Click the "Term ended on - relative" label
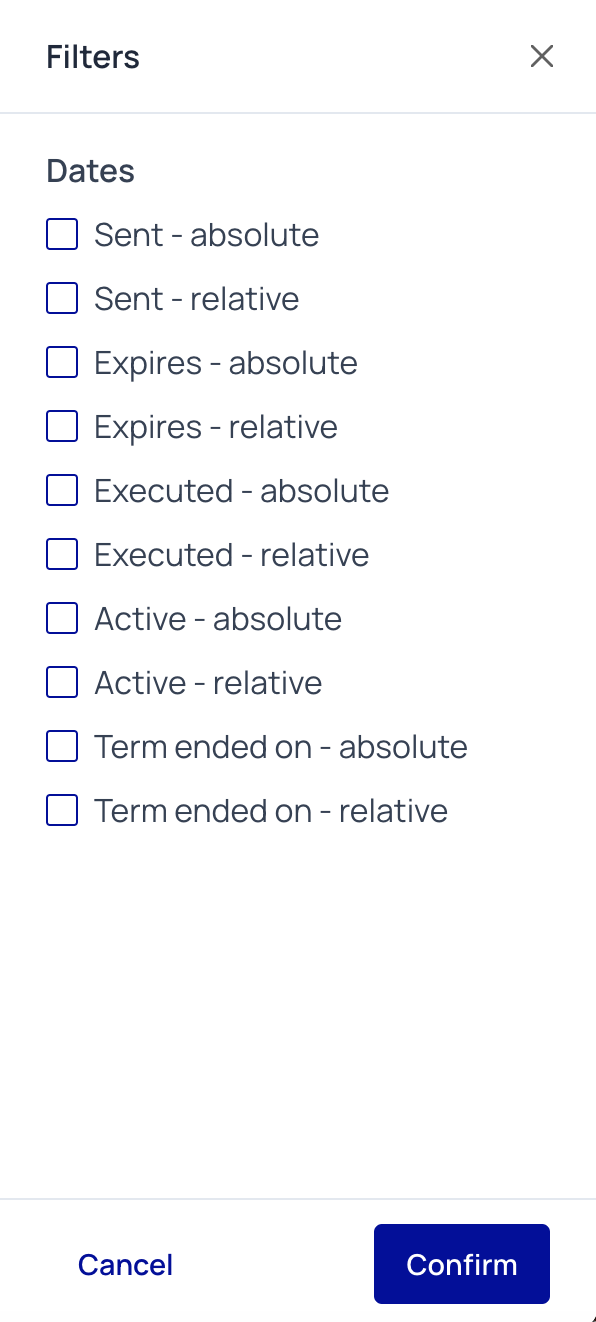This screenshot has width=596, height=1322. [271, 811]
